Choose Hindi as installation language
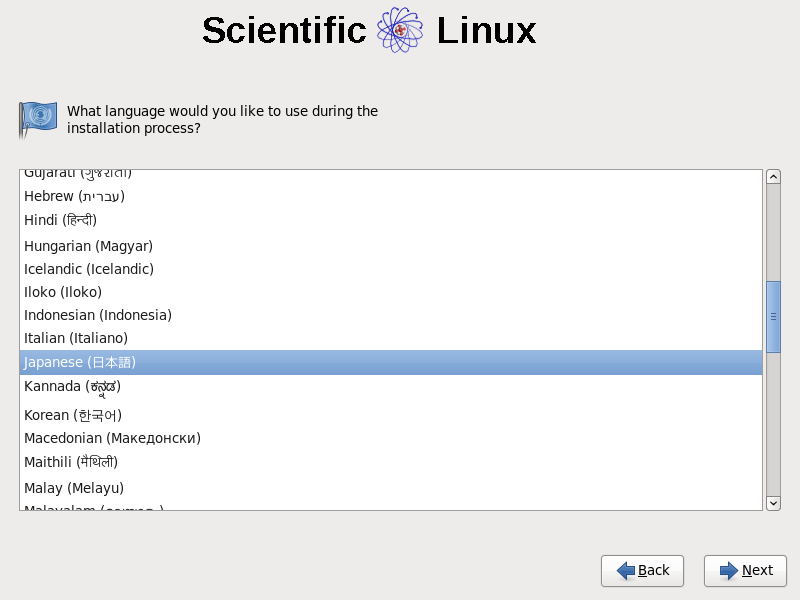This screenshot has width=800, height=600. pos(60,220)
